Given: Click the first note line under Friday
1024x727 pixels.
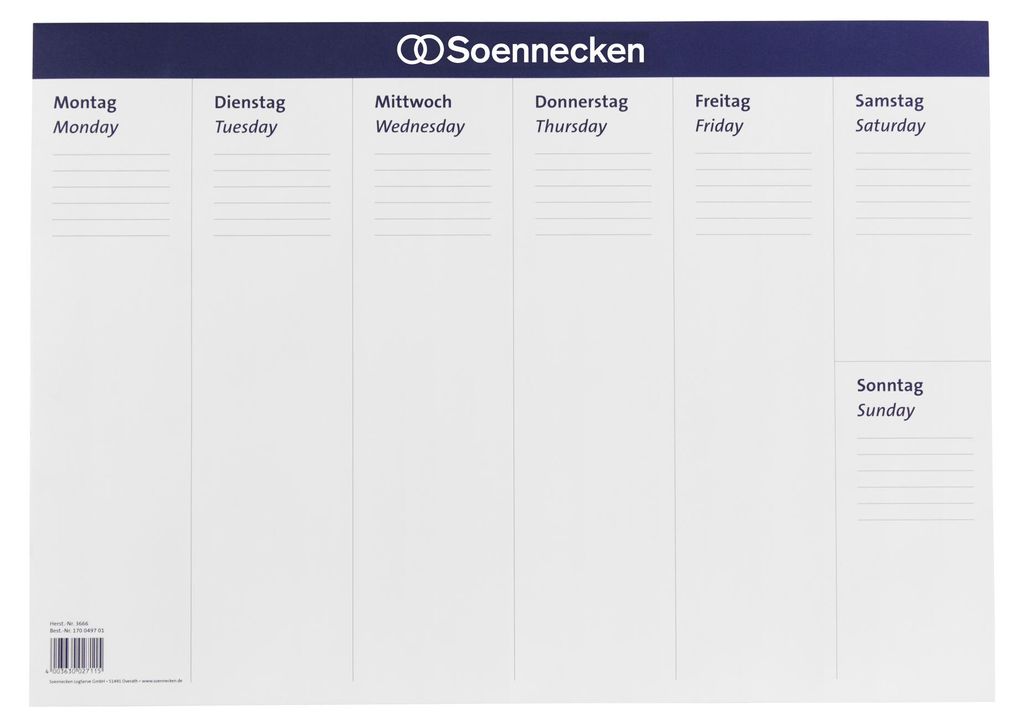Looking at the screenshot, I should (753, 153).
